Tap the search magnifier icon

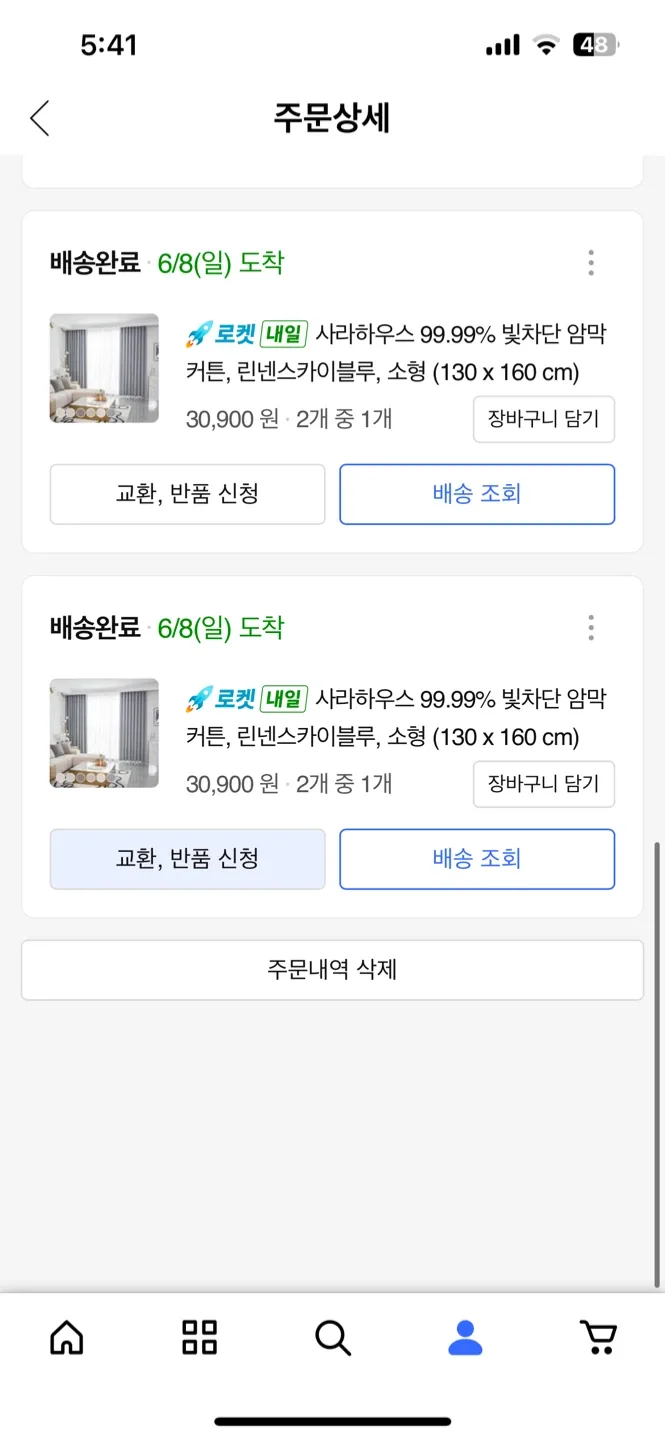coord(333,1337)
